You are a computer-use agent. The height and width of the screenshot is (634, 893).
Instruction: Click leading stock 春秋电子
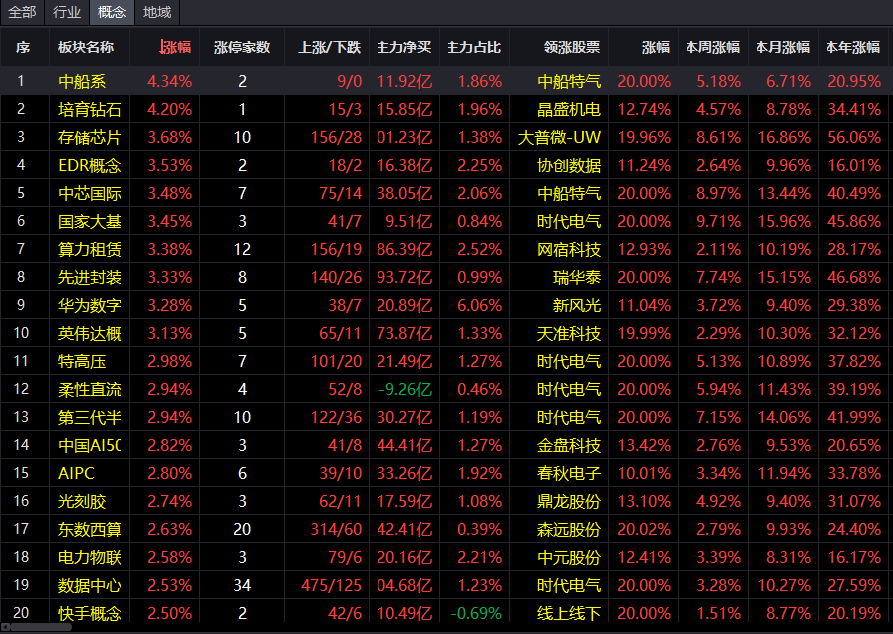[569, 473]
